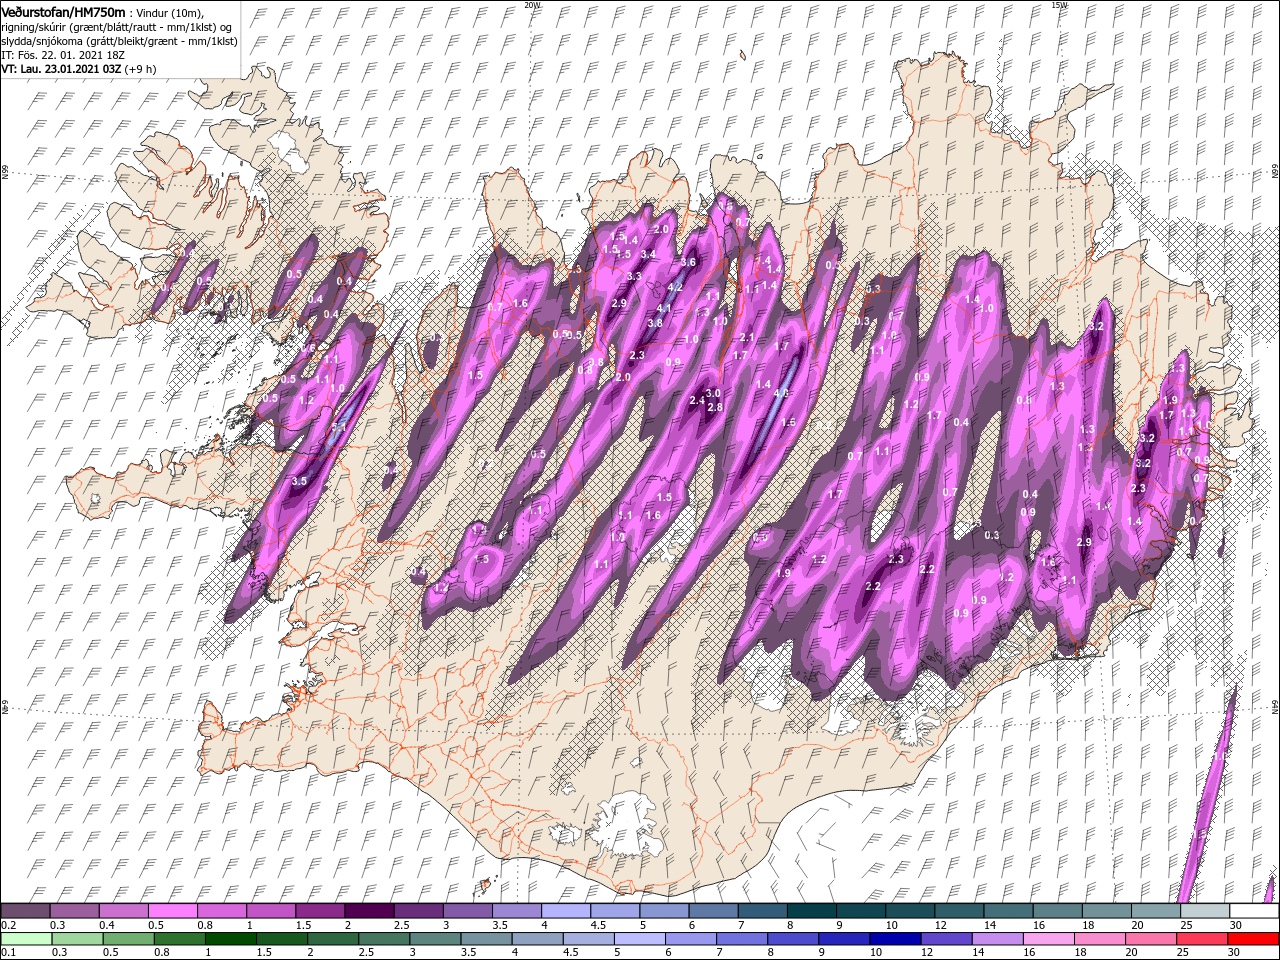Click dark green swatch between 1 and 1.5, lower legend
This screenshot has height=960, width=1280.
coord(233,939)
